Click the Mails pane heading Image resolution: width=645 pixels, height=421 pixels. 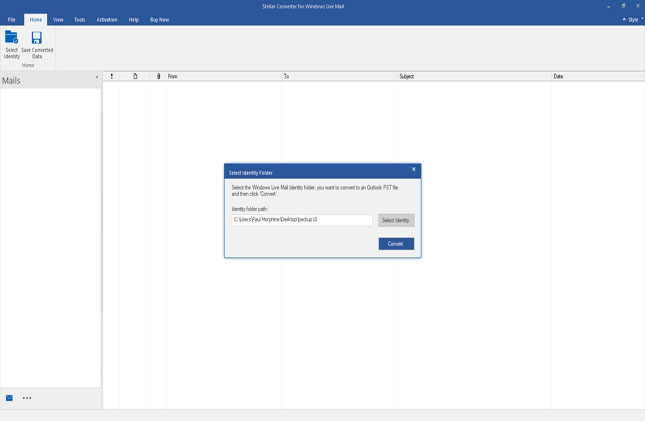pyautogui.click(x=11, y=81)
